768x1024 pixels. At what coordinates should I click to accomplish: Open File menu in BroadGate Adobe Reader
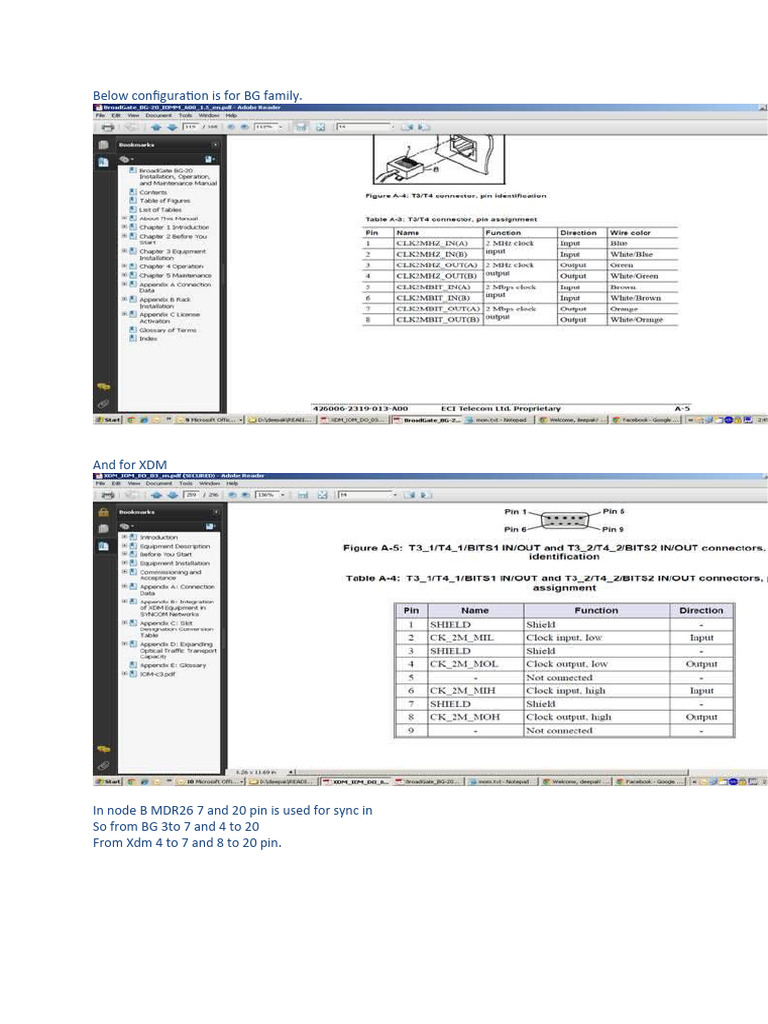(x=100, y=116)
